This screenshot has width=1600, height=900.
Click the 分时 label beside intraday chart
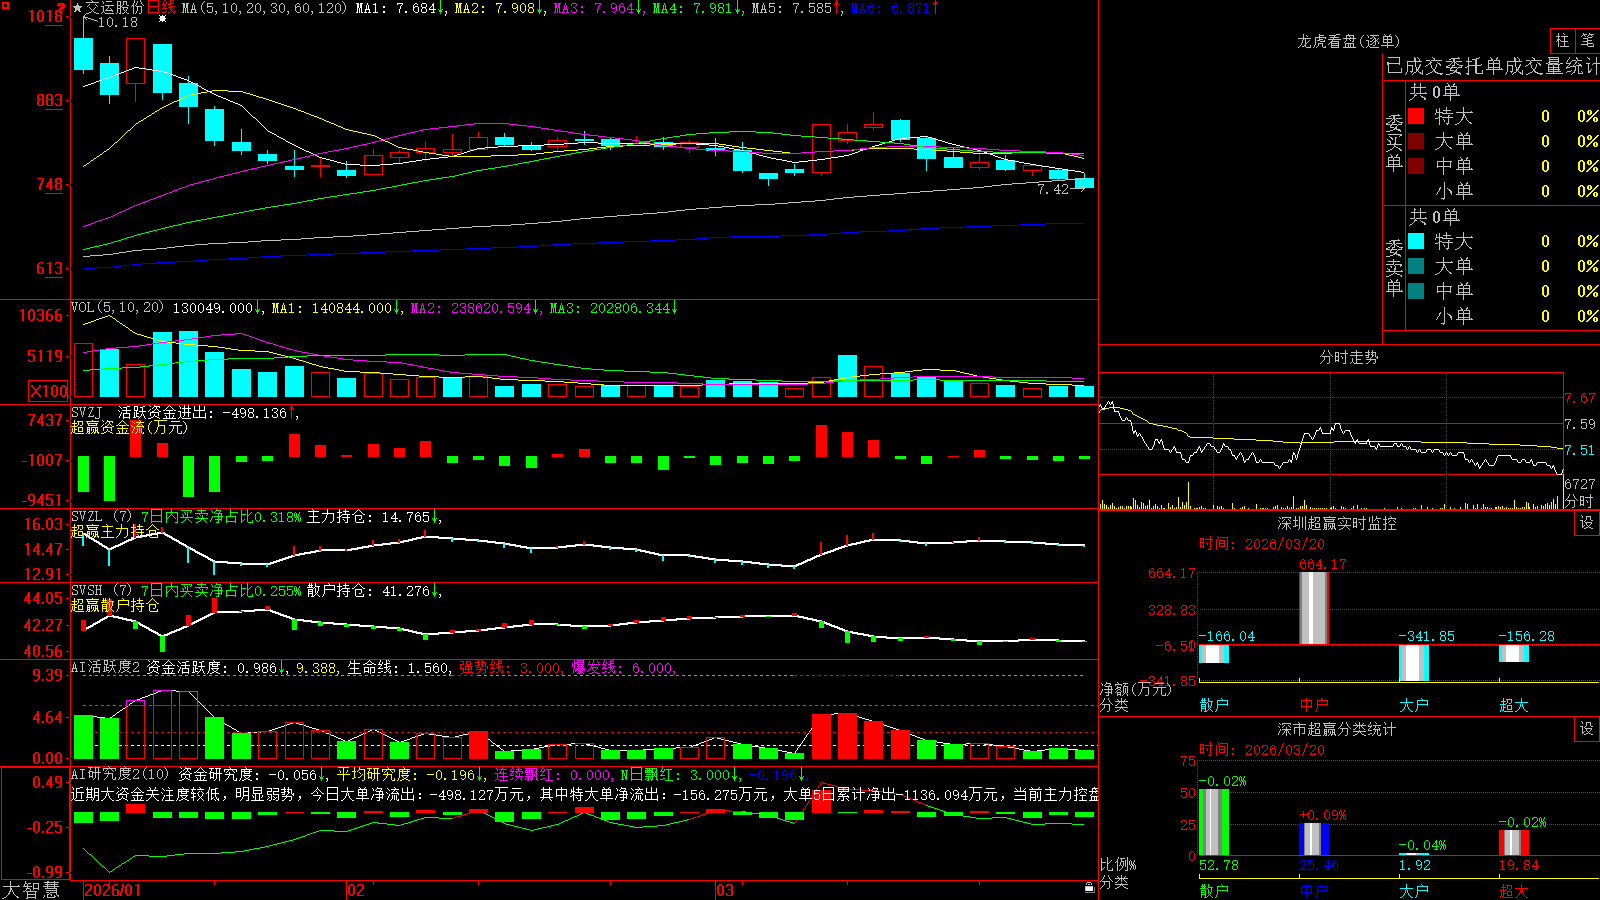[1579, 500]
